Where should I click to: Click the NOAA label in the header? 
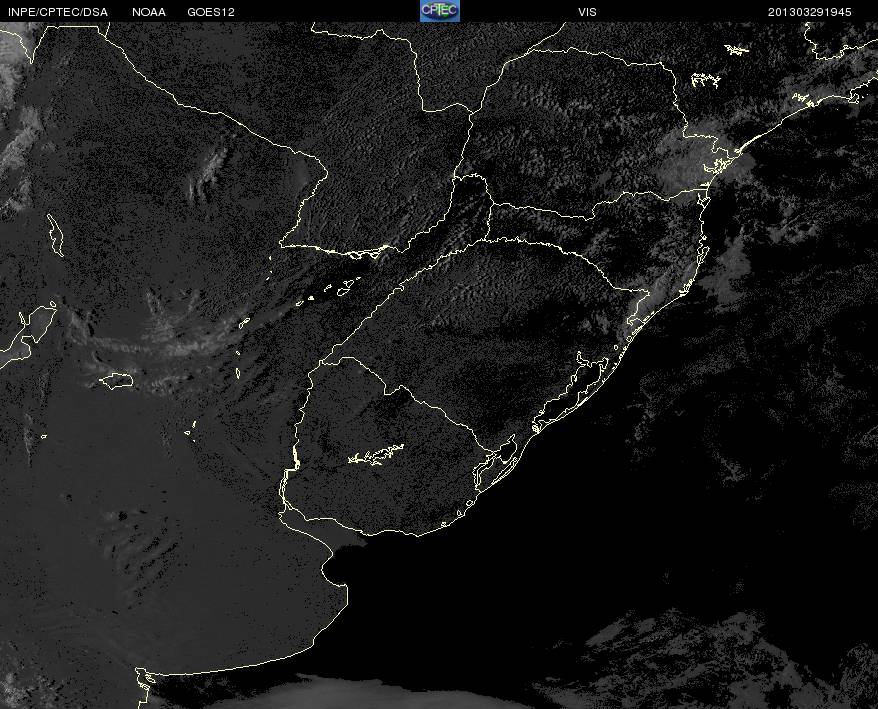tap(149, 12)
